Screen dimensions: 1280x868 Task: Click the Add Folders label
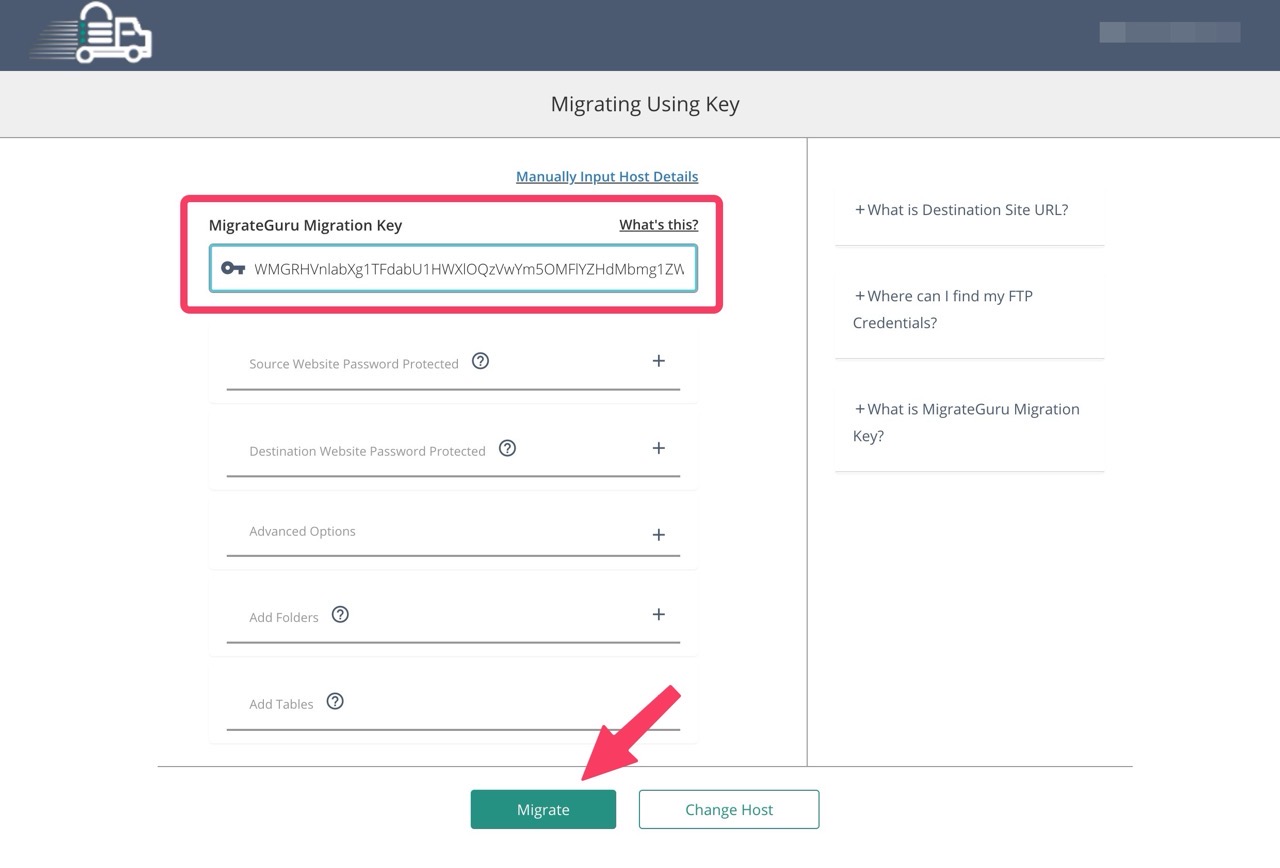tap(284, 617)
